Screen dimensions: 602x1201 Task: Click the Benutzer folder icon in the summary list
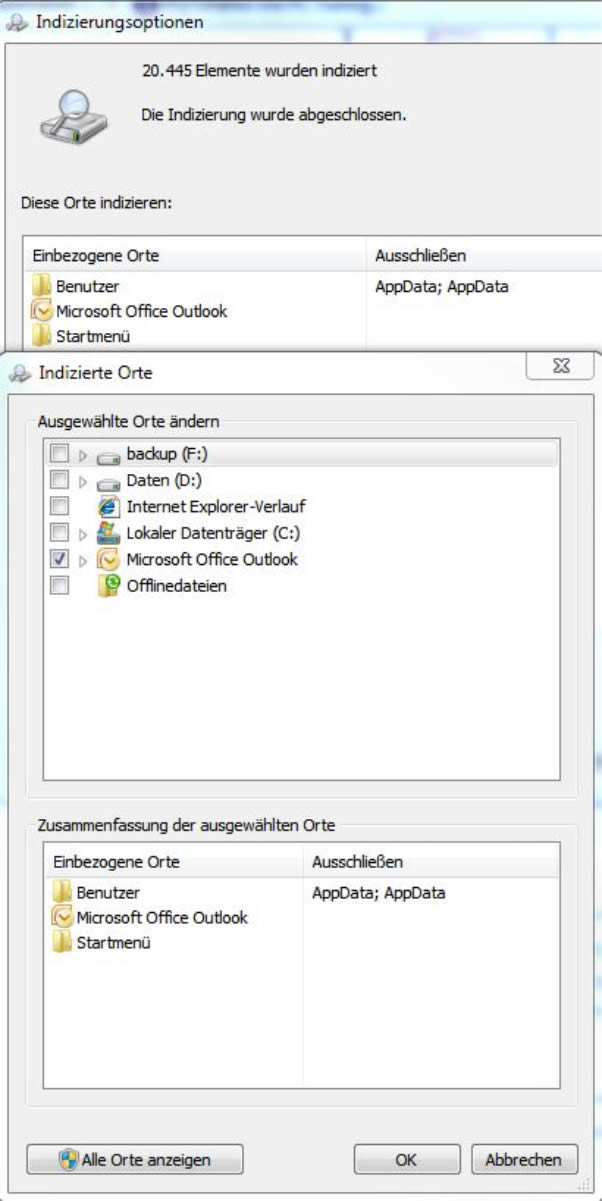pyautogui.click(x=62, y=892)
